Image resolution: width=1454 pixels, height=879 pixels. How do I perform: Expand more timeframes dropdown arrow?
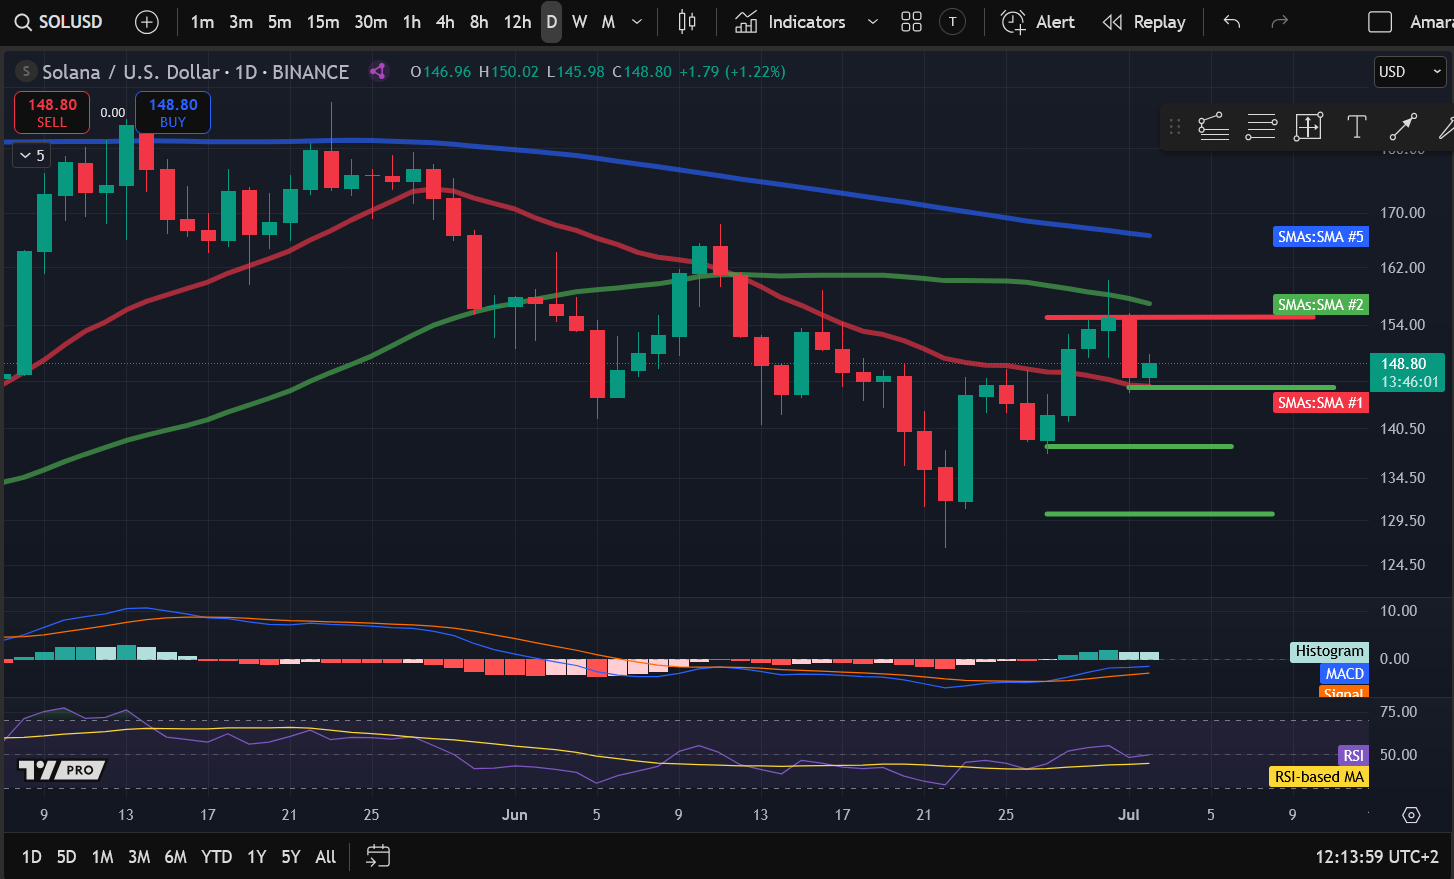pos(637,22)
